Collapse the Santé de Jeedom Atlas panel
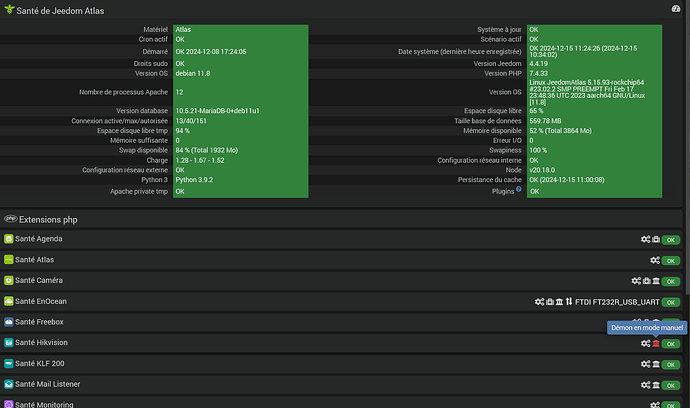 60,11
